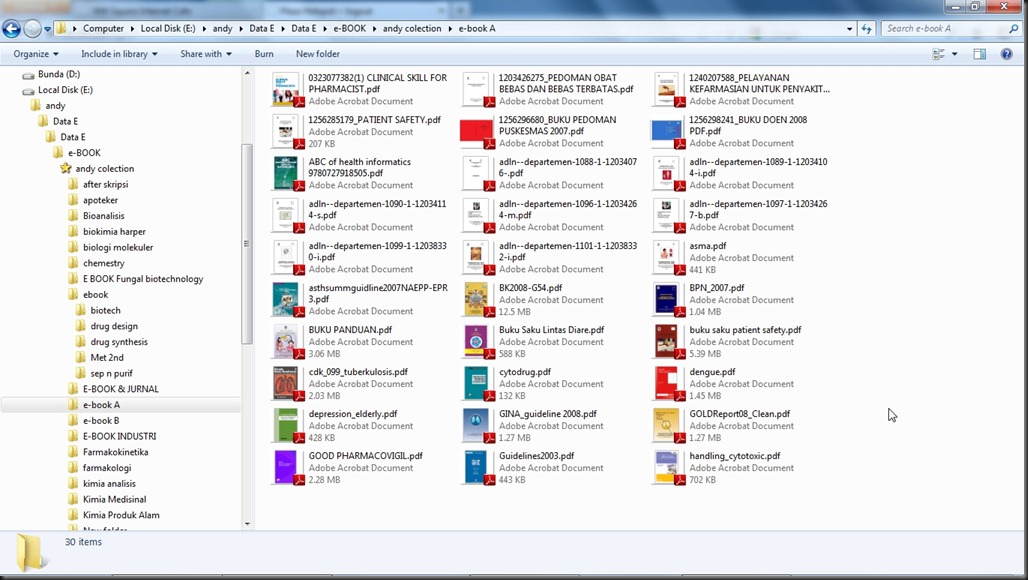1028x580 pixels.
Task: Select the red BUKU PEDOMAN PUSKESMAS 2007 icon
Action: coord(477,131)
